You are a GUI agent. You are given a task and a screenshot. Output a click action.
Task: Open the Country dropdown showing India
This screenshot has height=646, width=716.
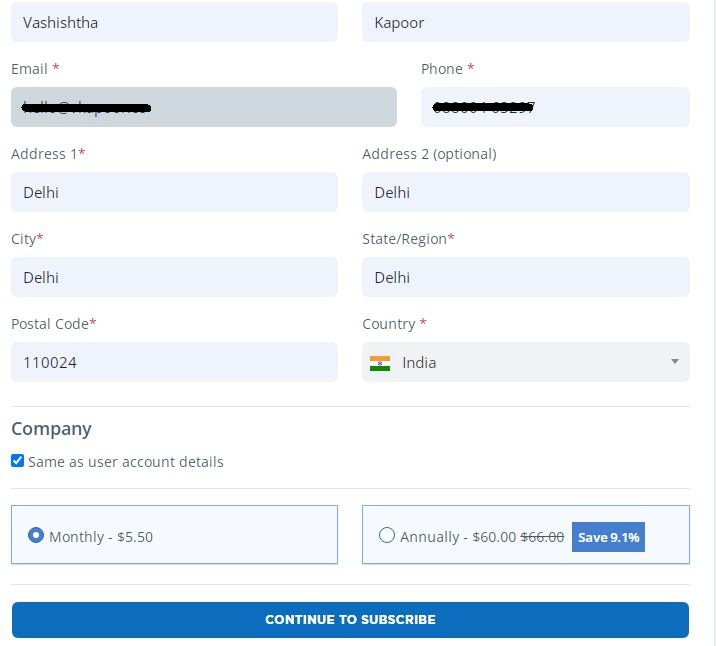(525, 362)
